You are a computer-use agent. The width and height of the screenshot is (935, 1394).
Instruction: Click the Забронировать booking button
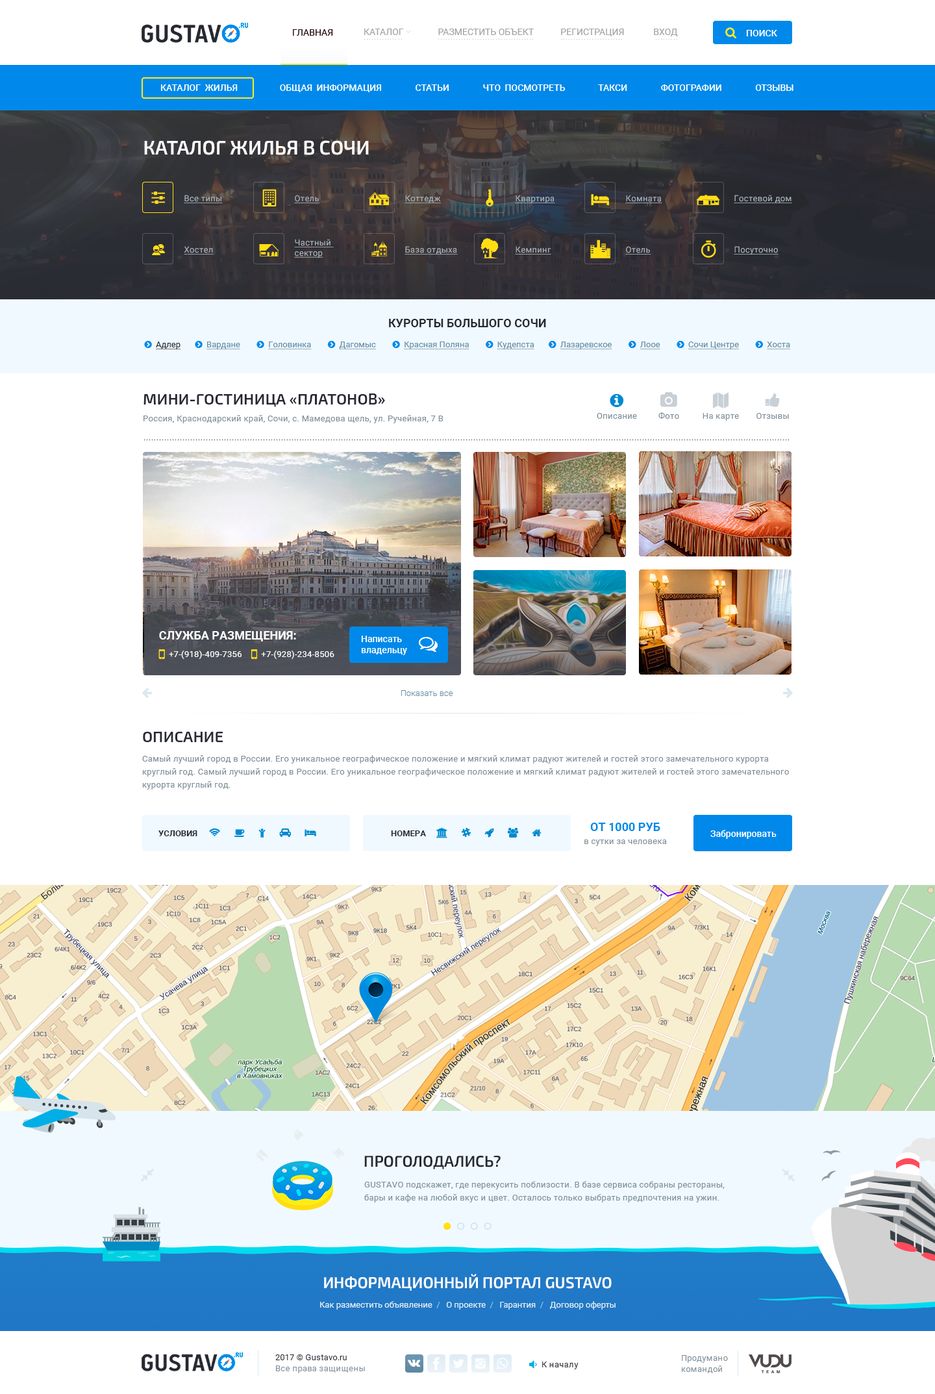pyautogui.click(x=743, y=833)
